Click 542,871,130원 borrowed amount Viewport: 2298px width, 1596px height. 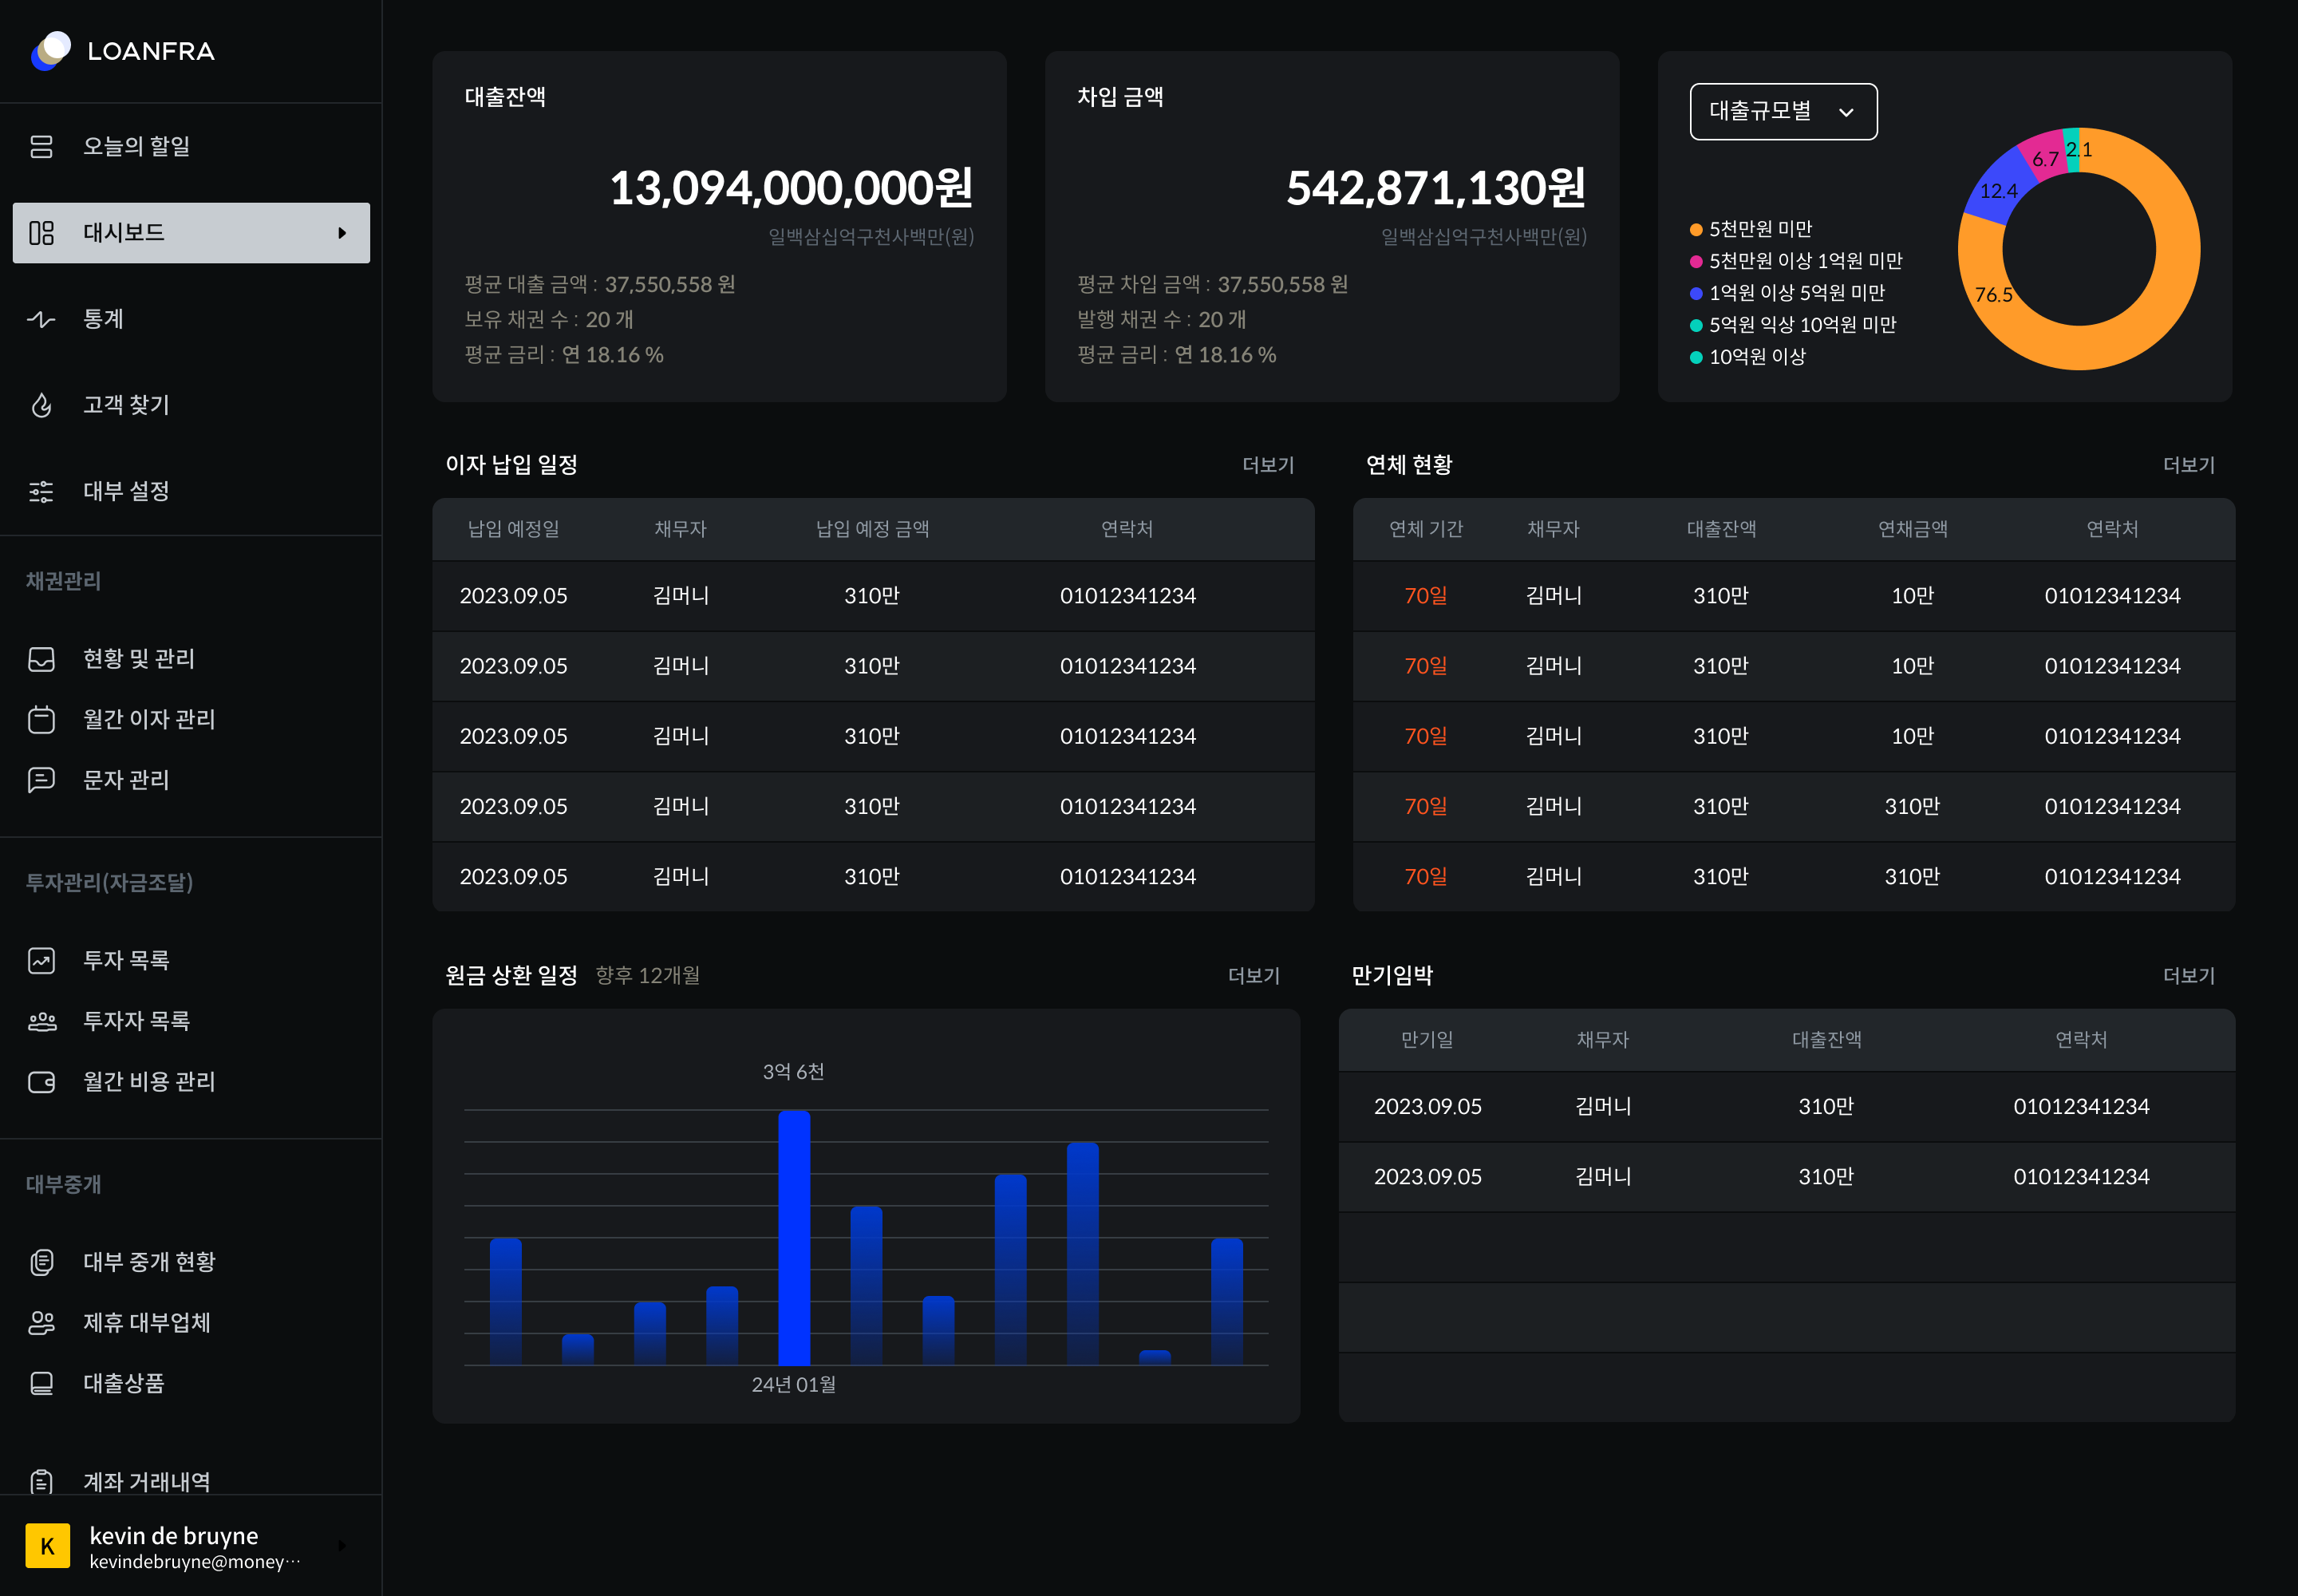pyautogui.click(x=1436, y=188)
